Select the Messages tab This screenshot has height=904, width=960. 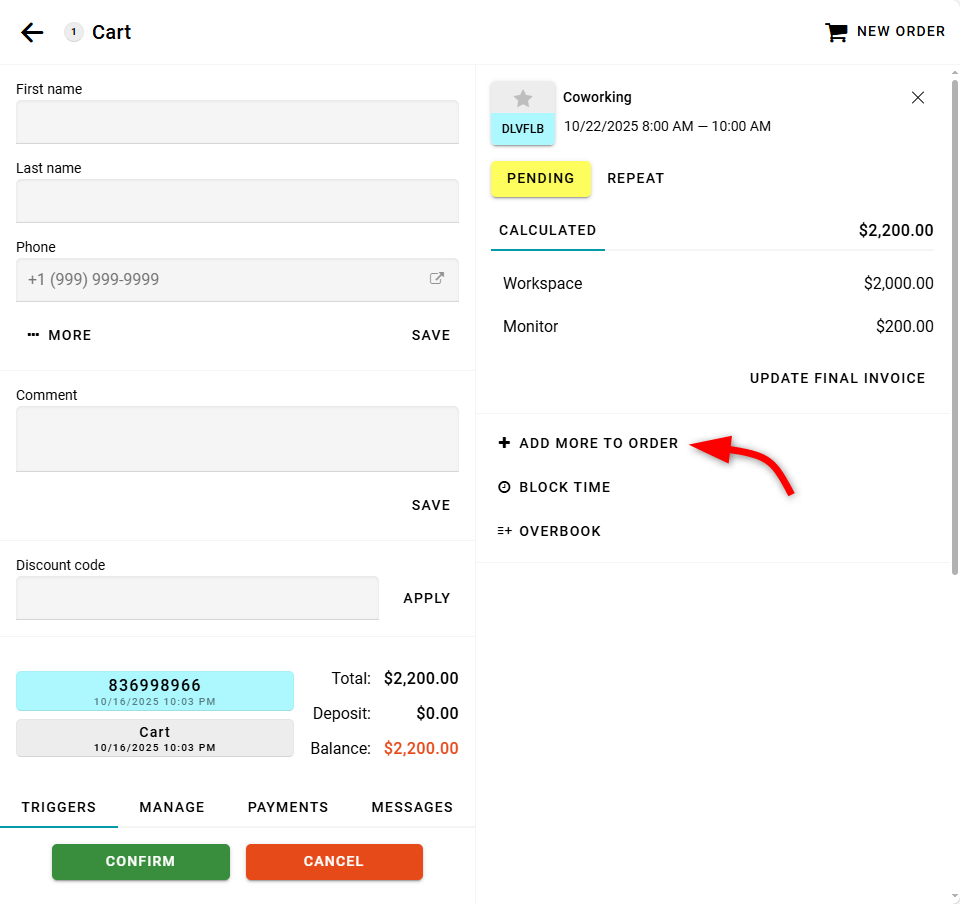pyautogui.click(x=412, y=807)
